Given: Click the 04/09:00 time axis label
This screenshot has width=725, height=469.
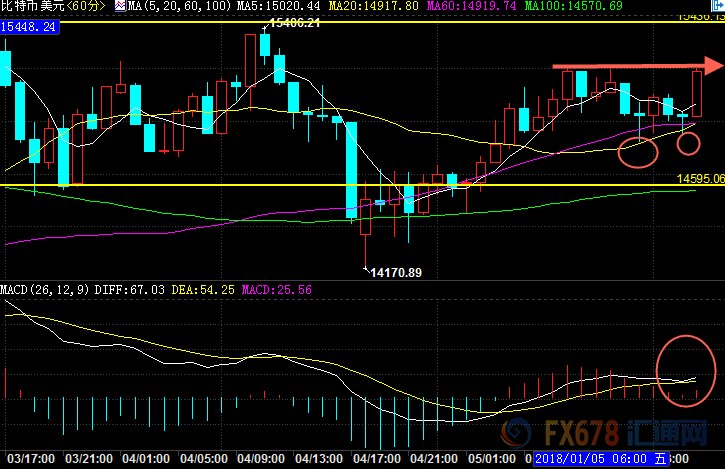Looking at the screenshot, I should 261,459.
